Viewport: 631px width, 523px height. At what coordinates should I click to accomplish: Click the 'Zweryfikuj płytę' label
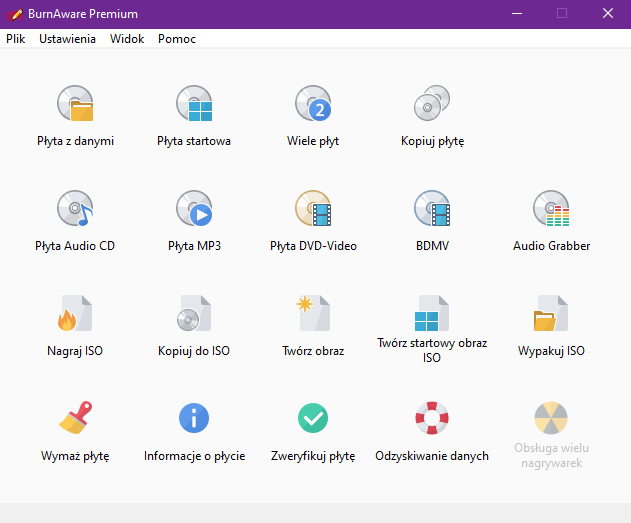tap(313, 456)
